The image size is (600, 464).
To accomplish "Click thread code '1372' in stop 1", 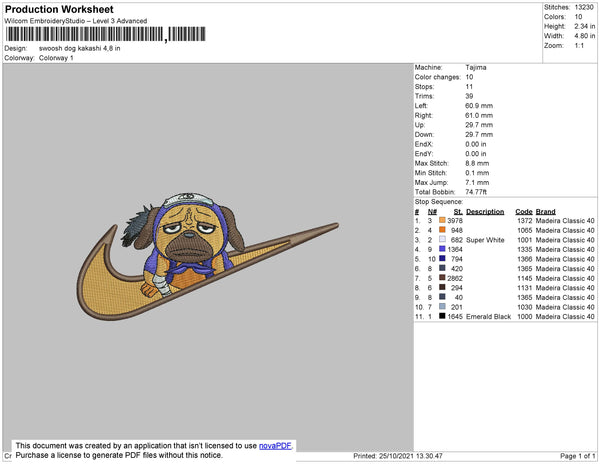I will (x=524, y=221).
